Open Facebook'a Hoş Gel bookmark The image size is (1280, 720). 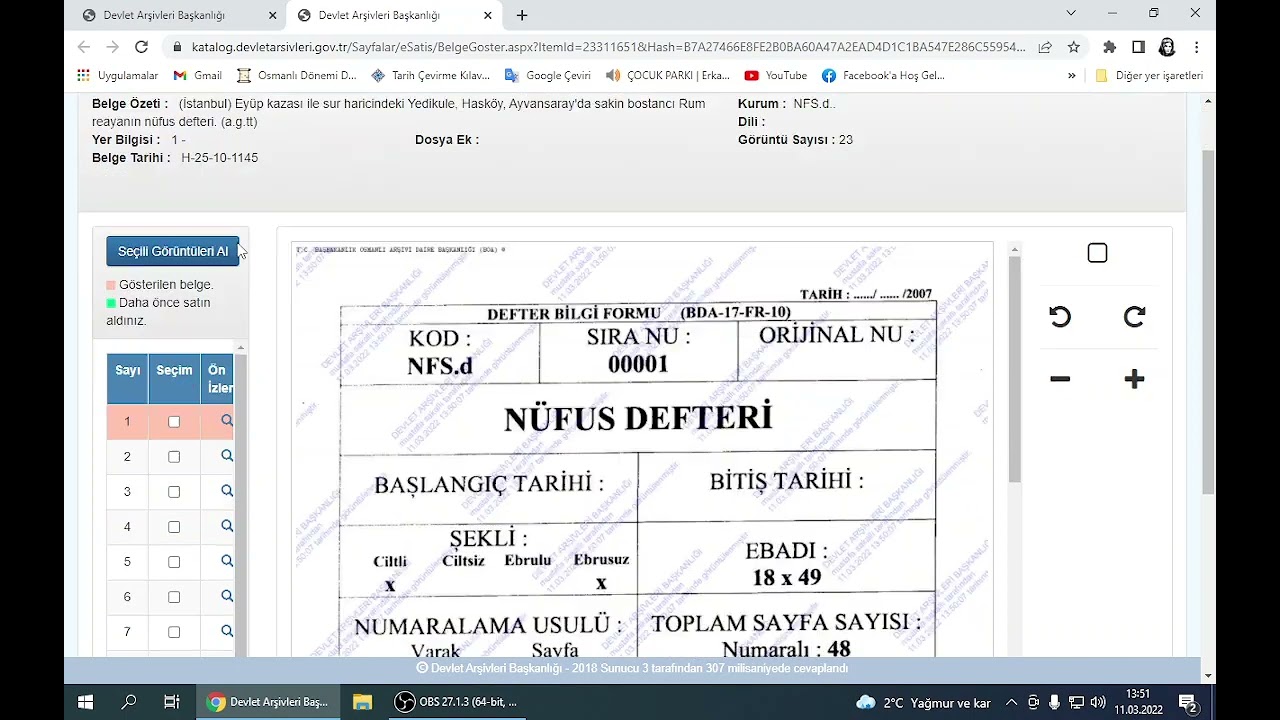883,75
